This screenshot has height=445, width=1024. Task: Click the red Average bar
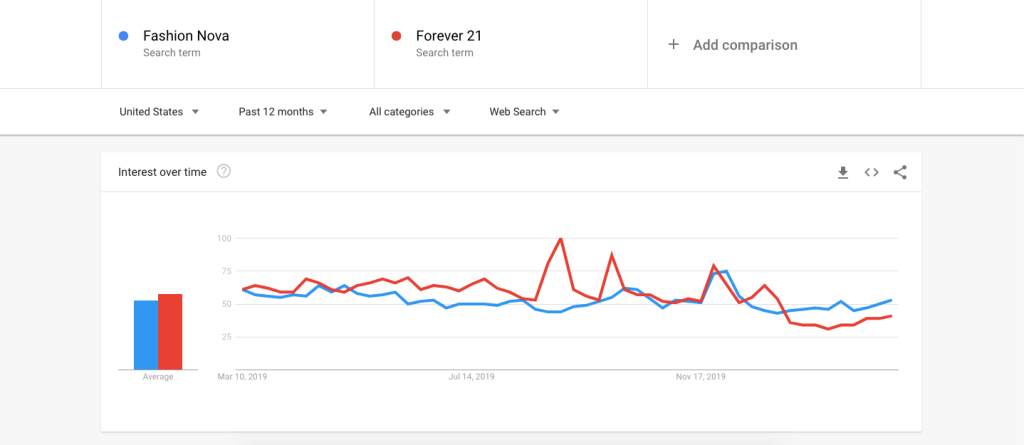tap(170, 332)
